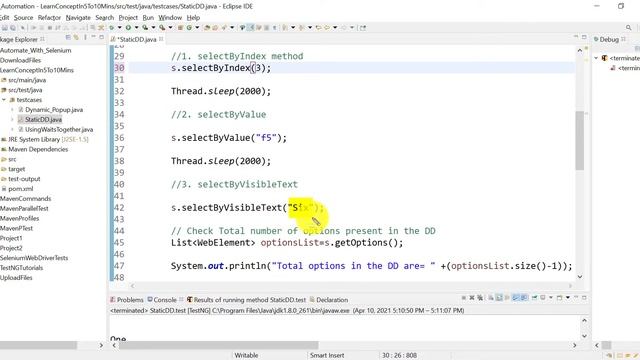
Task: Click the Smart Insert status bar entry
Action: tap(327, 356)
